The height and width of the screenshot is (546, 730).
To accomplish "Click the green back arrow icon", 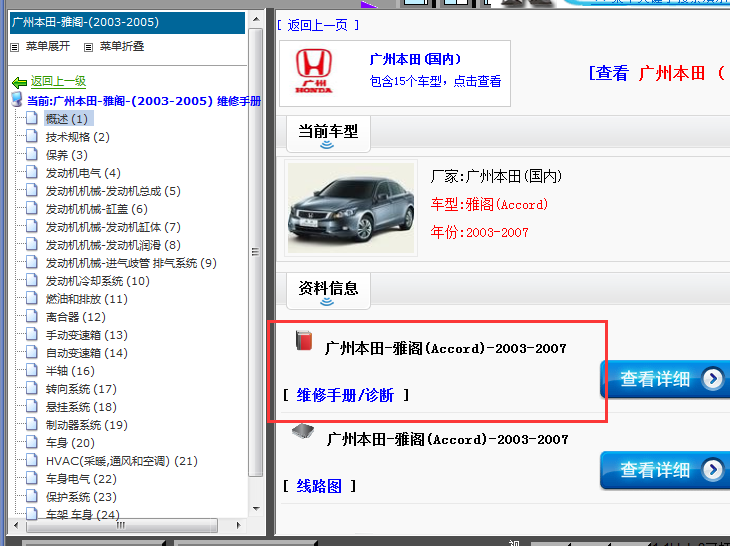I will coord(19,83).
